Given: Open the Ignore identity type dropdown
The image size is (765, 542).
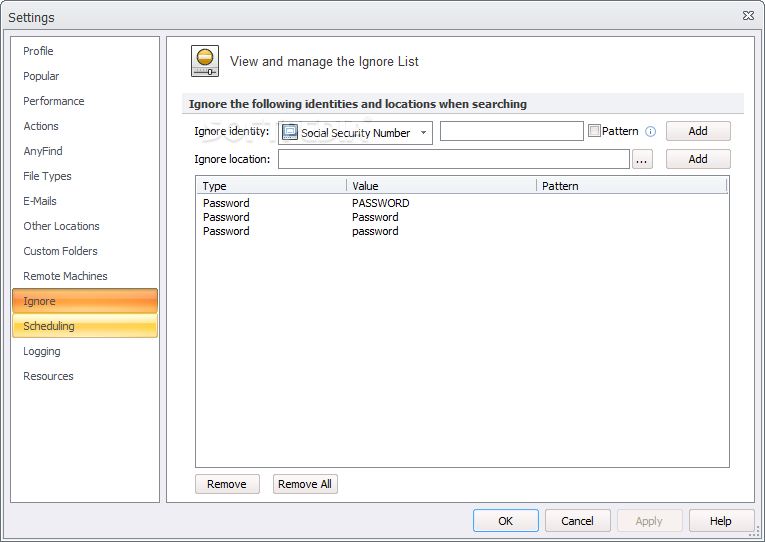Looking at the screenshot, I should click(355, 133).
